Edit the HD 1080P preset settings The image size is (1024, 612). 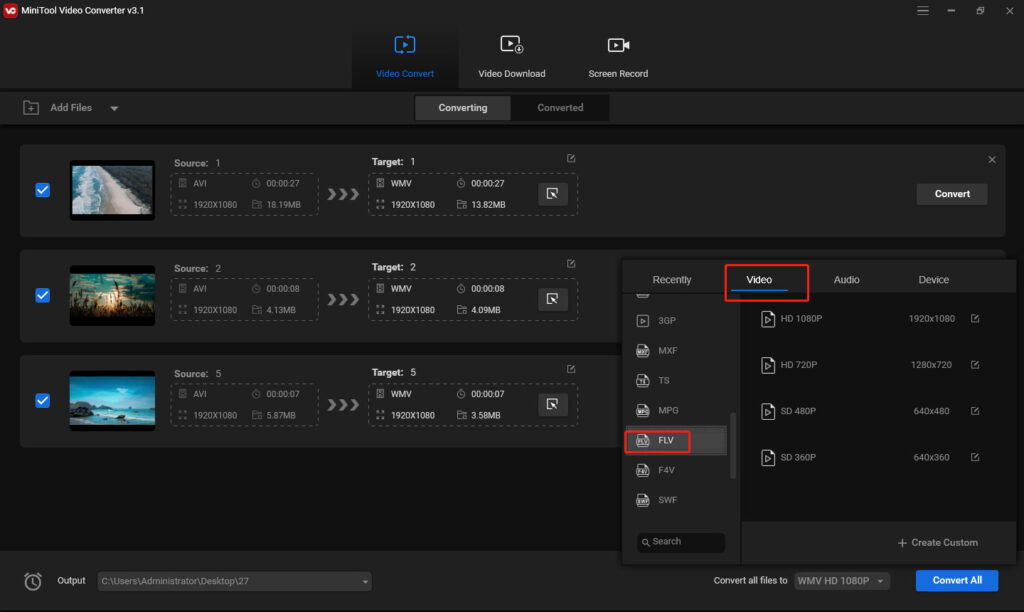point(975,319)
